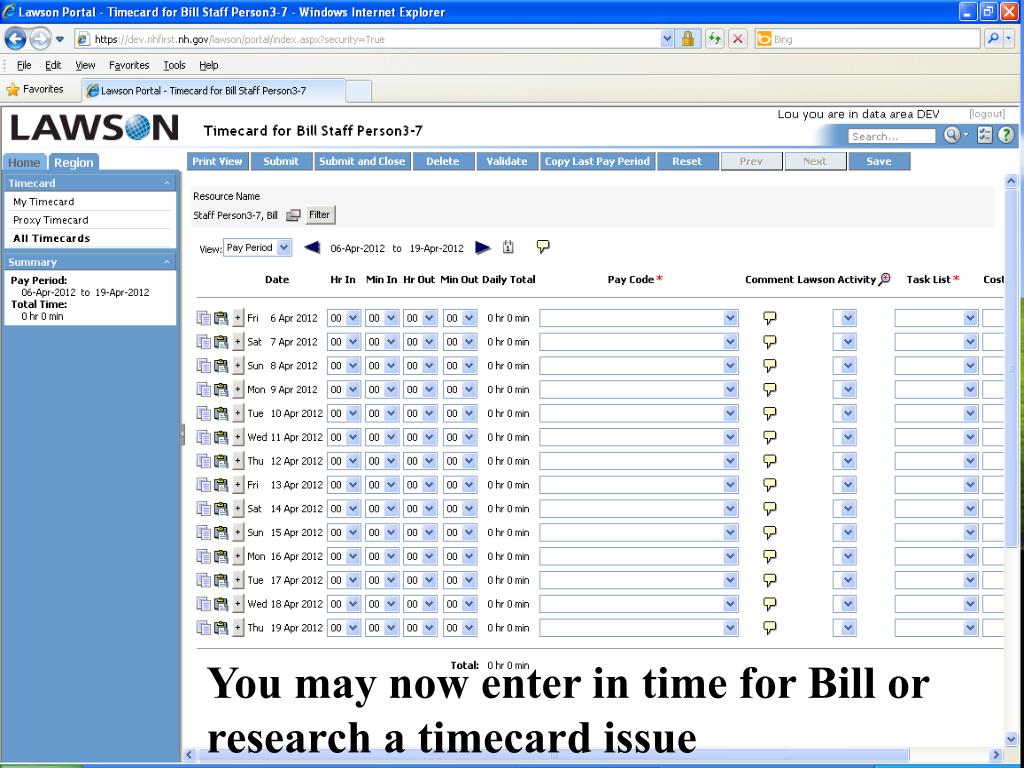The height and width of the screenshot is (768, 1024).
Task: Click Copy Last Pay Period button
Action: click(x=597, y=161)
